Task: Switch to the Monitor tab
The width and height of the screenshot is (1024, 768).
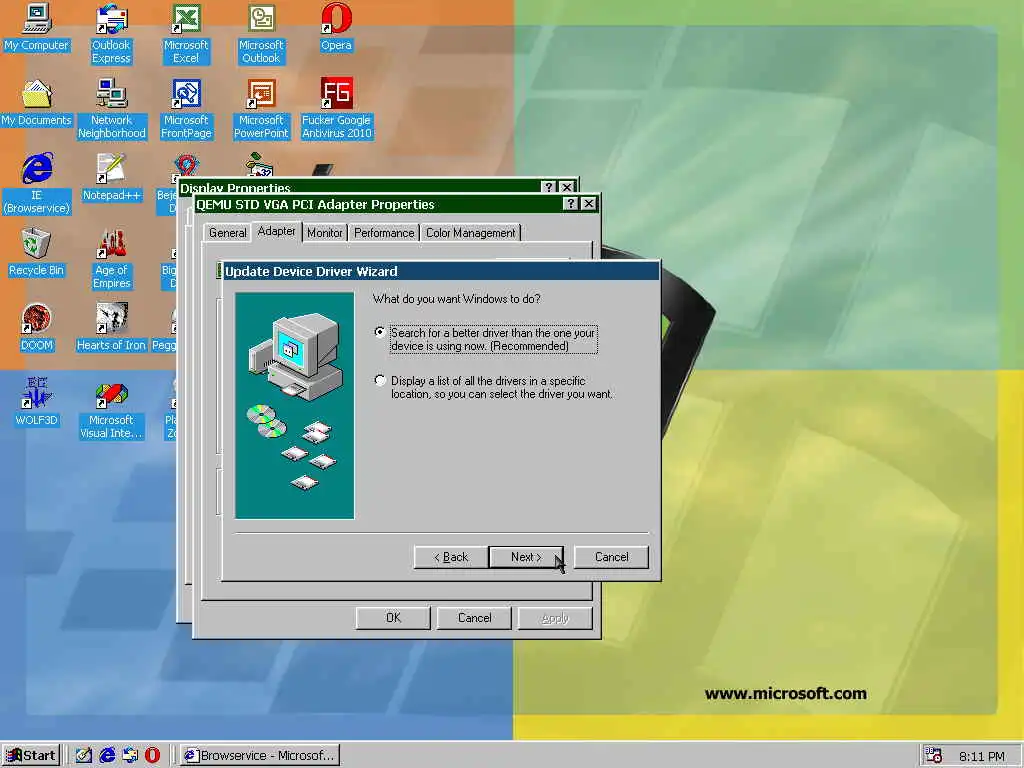Action: 325,233
